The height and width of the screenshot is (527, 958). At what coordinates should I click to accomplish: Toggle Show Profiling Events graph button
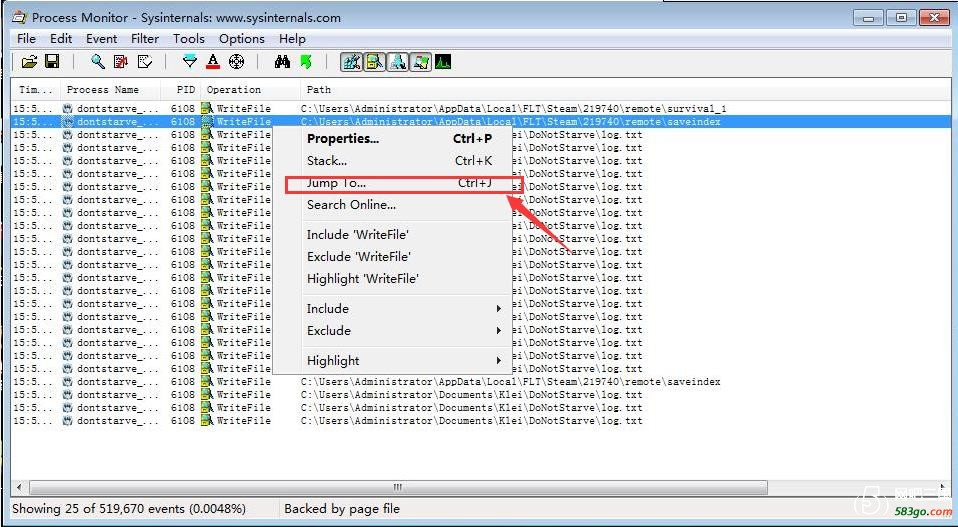coord(444,62)
